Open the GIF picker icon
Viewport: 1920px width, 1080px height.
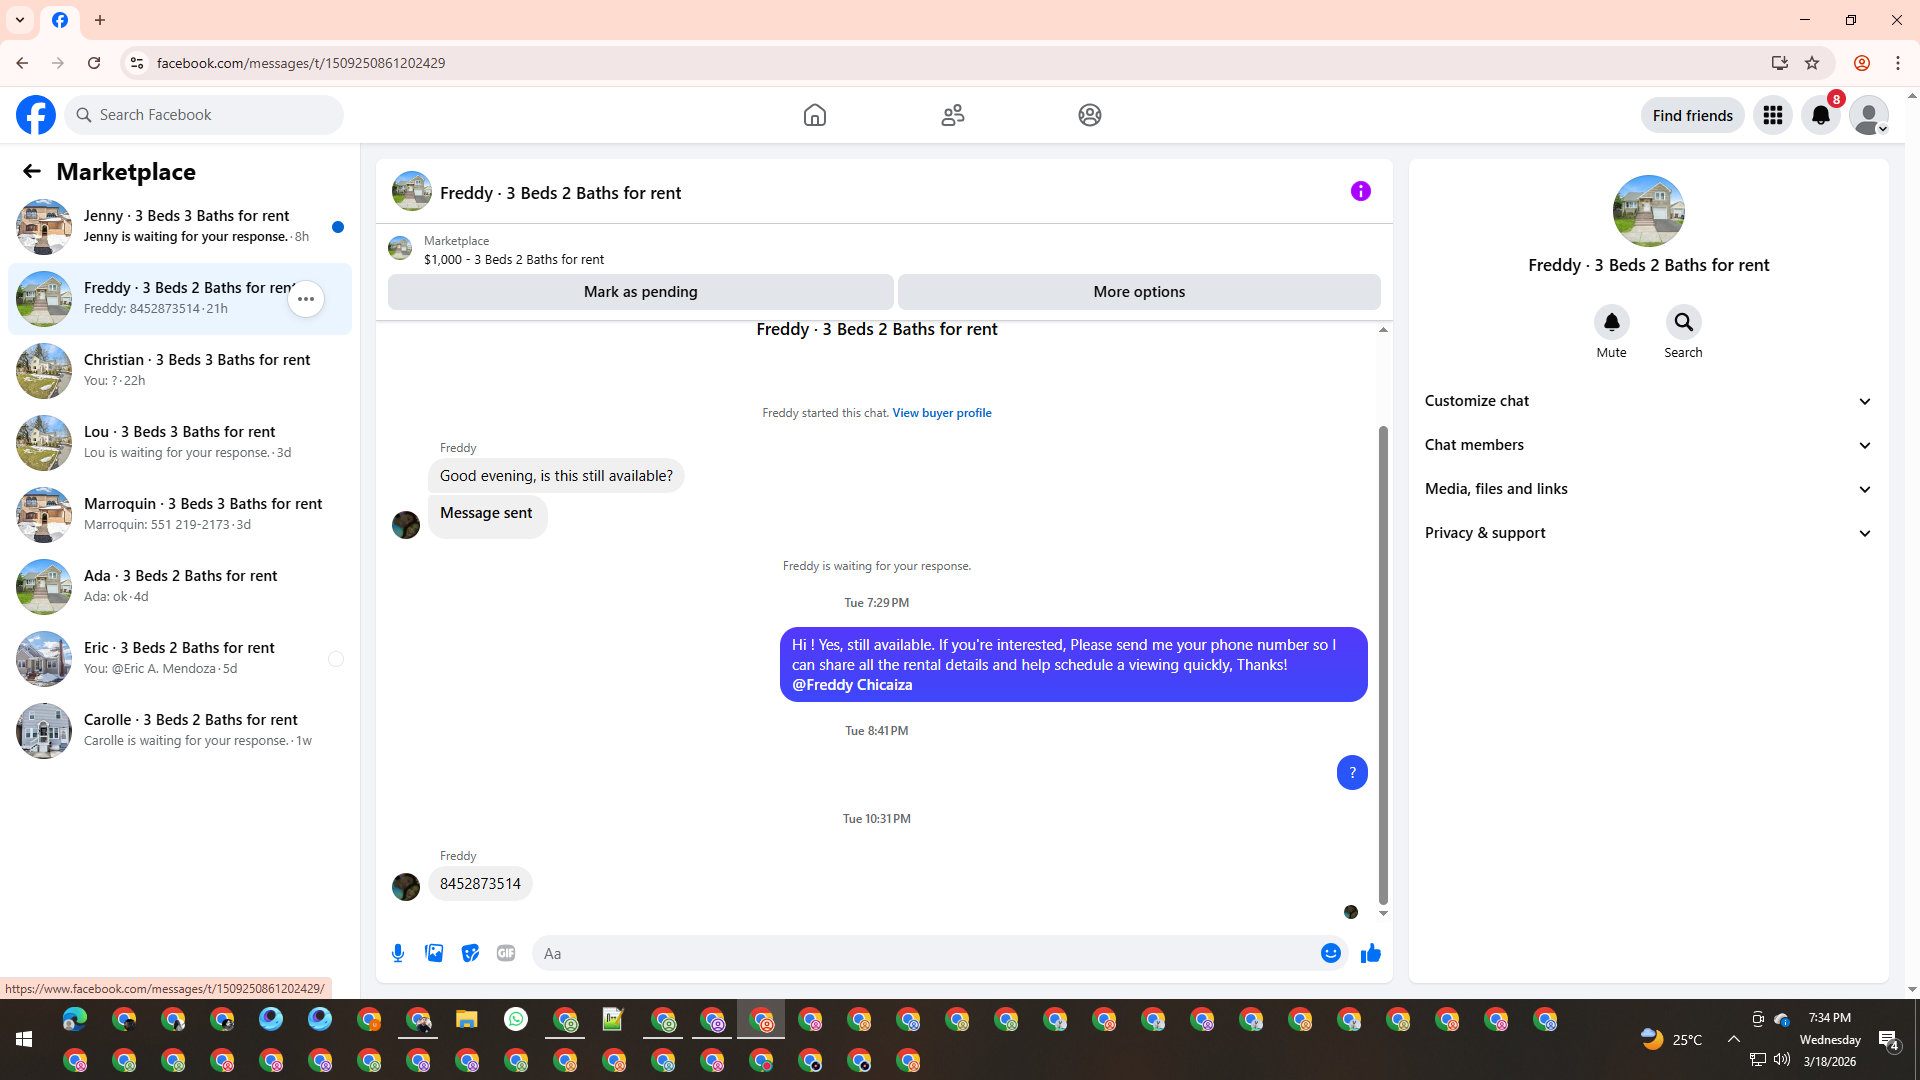506,953
